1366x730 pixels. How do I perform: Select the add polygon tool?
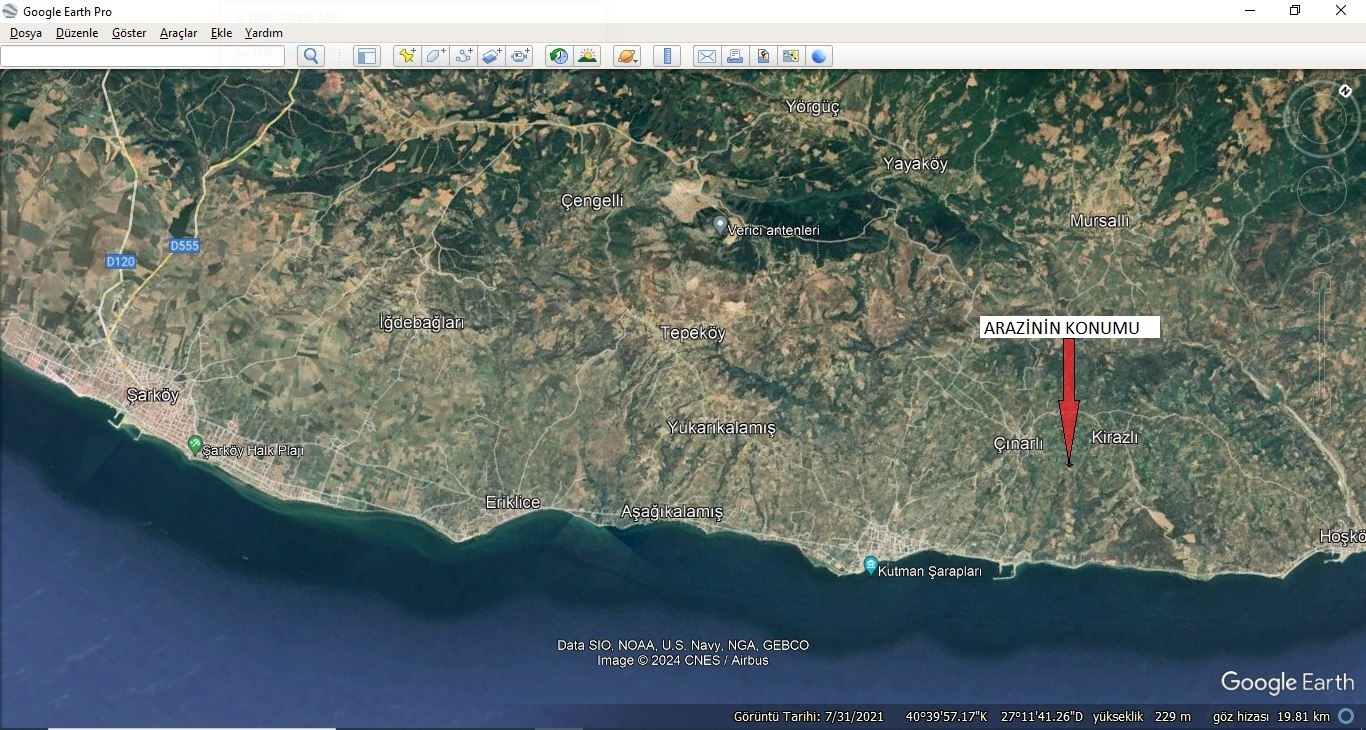[435, 56]
